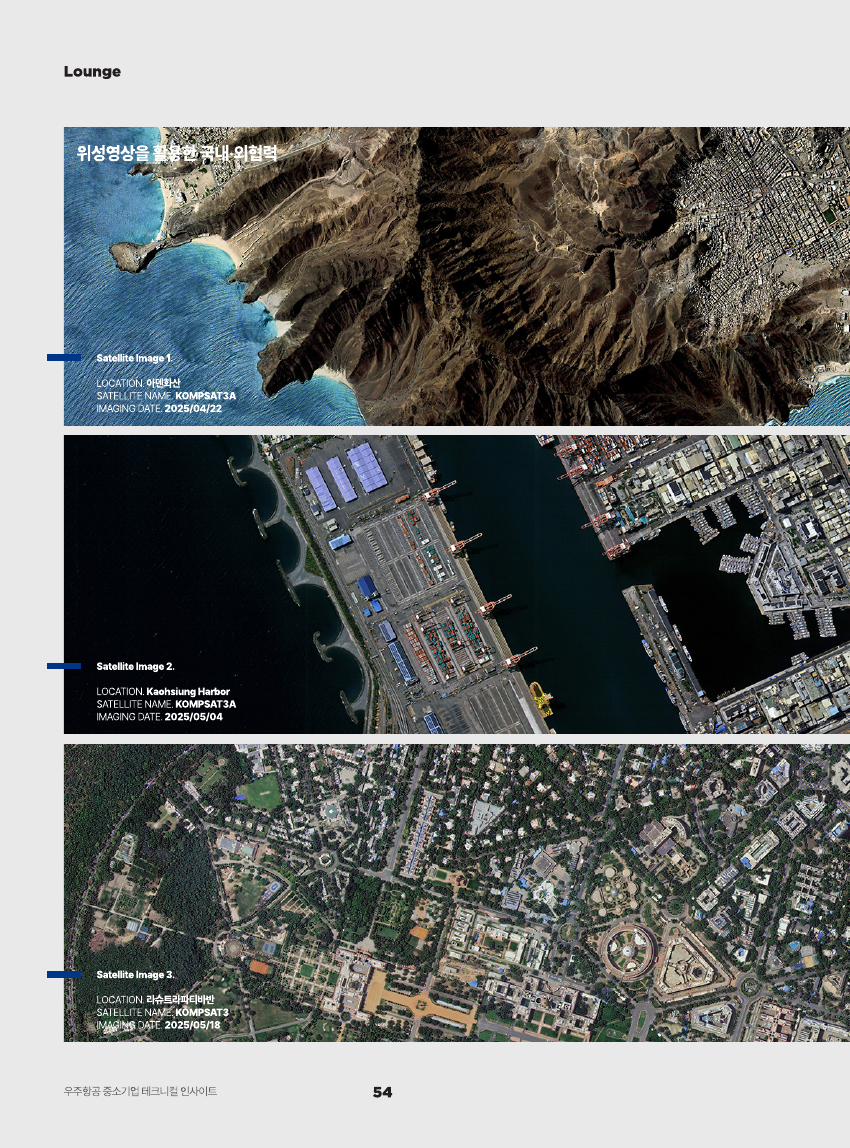Click the "Satellite Image 2." caption
This screenshot has height=1148, width=850.
point(135,666)
